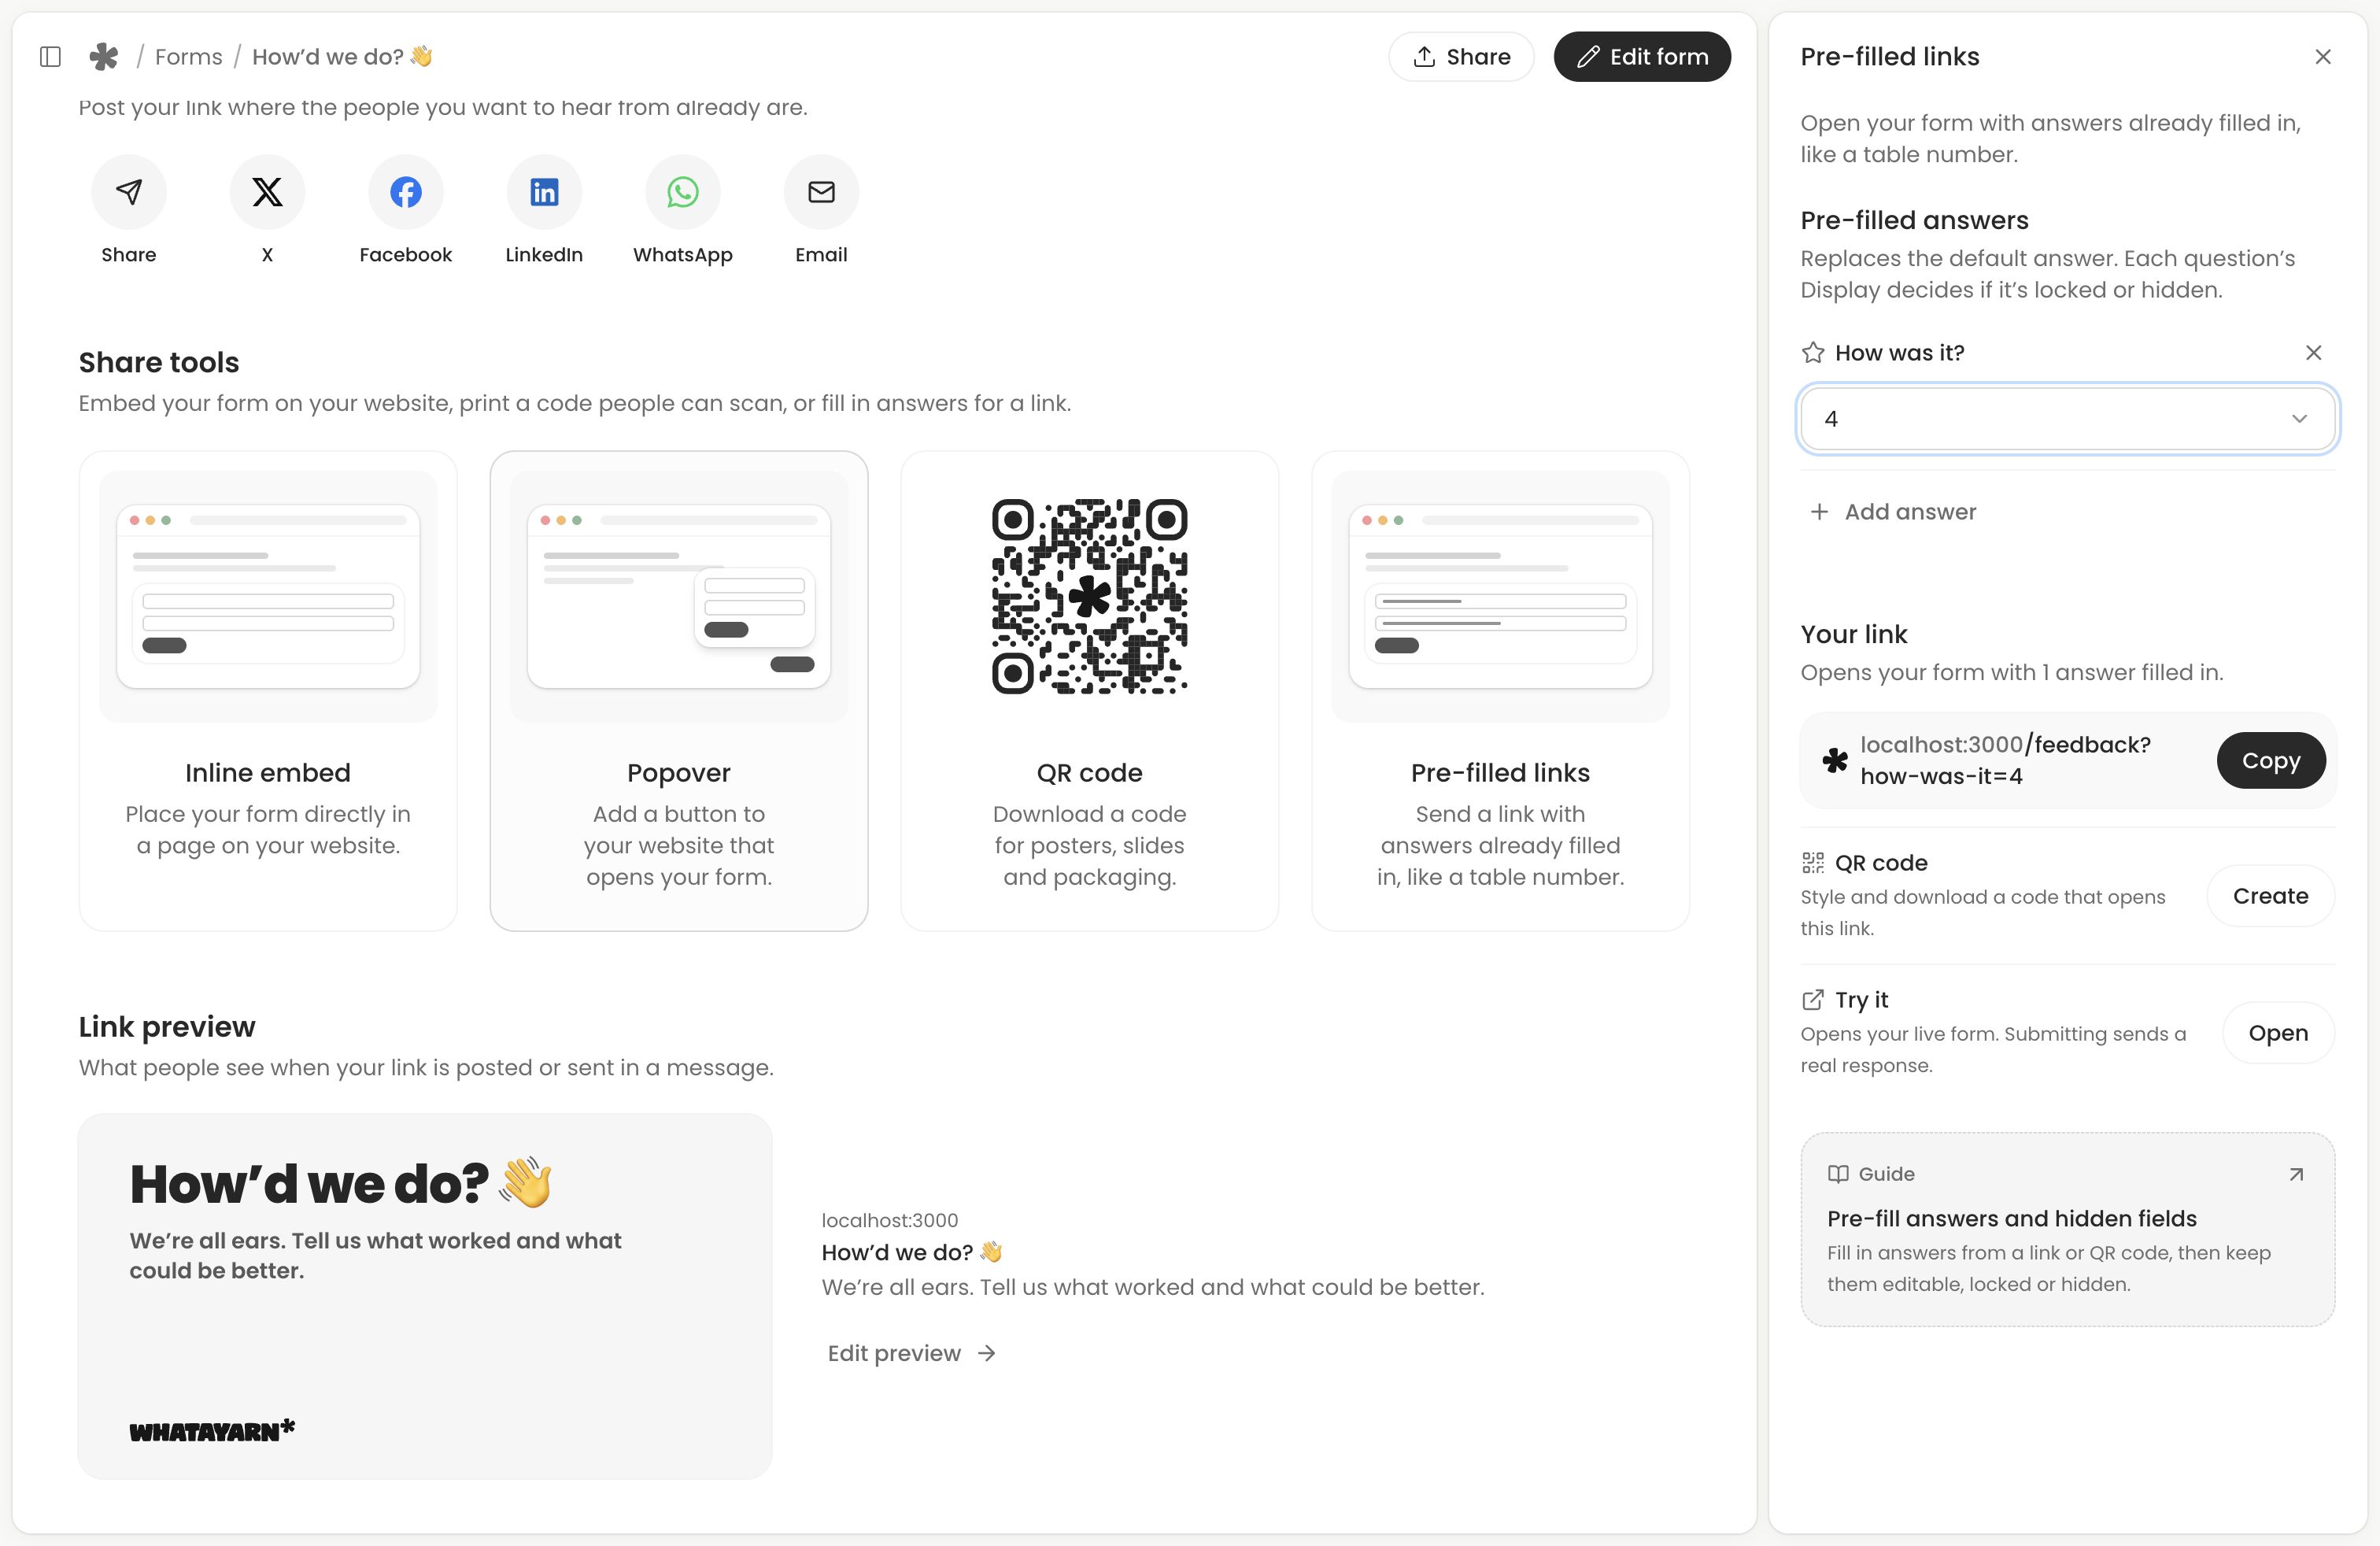Image resolution: width=2380 pixels, height=1546 pixels.
Task: Select the localhost:3000/feedback link text
Action: click(x=2005, y=761)
